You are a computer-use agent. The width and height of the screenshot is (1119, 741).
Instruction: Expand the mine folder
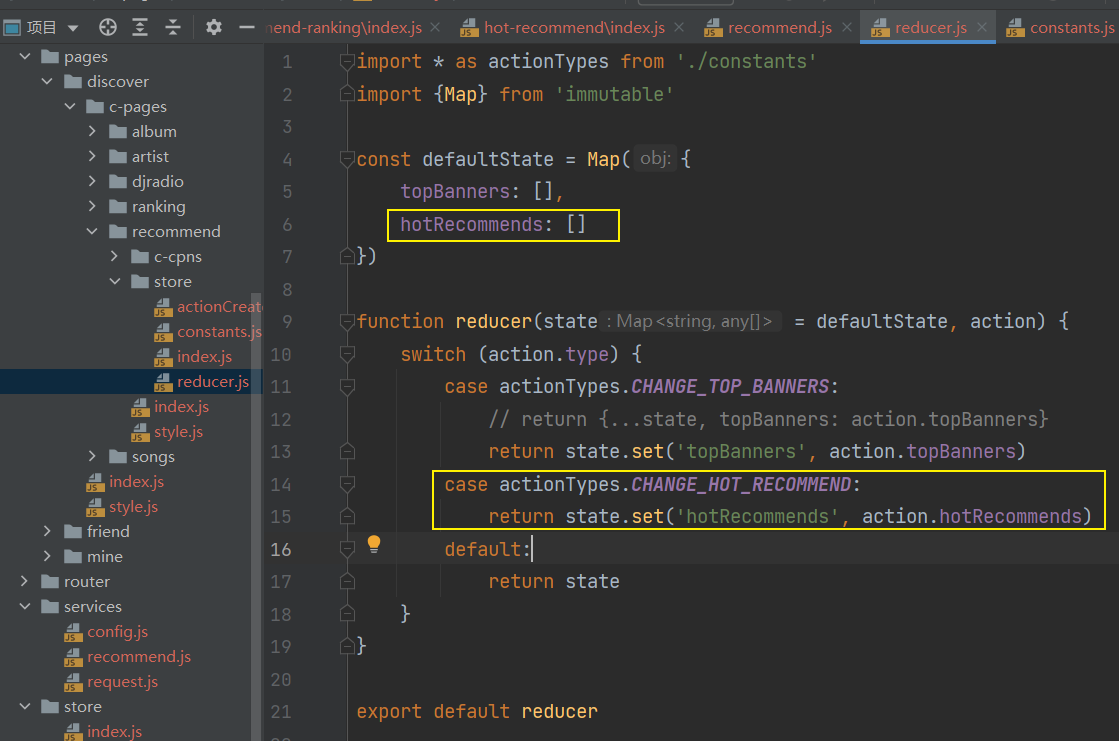pos(47,555)
